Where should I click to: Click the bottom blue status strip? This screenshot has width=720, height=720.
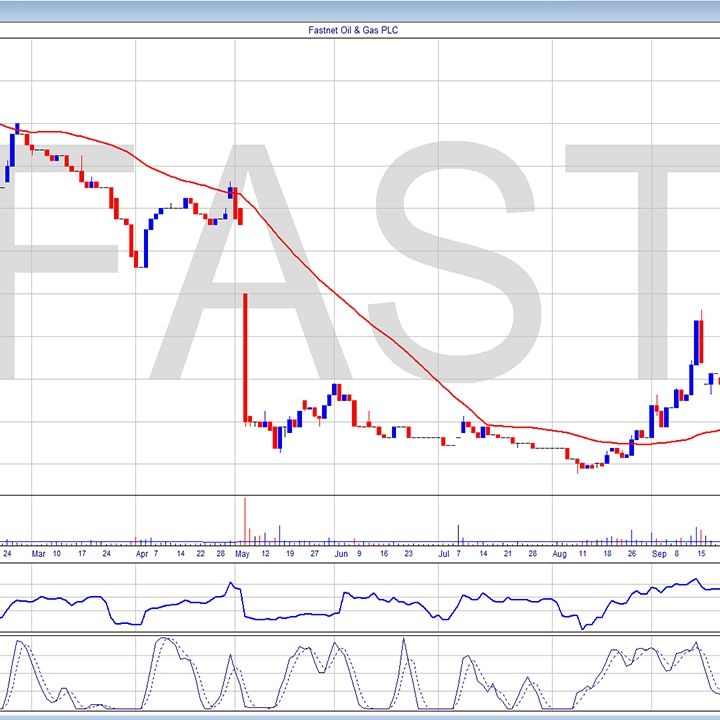tap(360, 714)
